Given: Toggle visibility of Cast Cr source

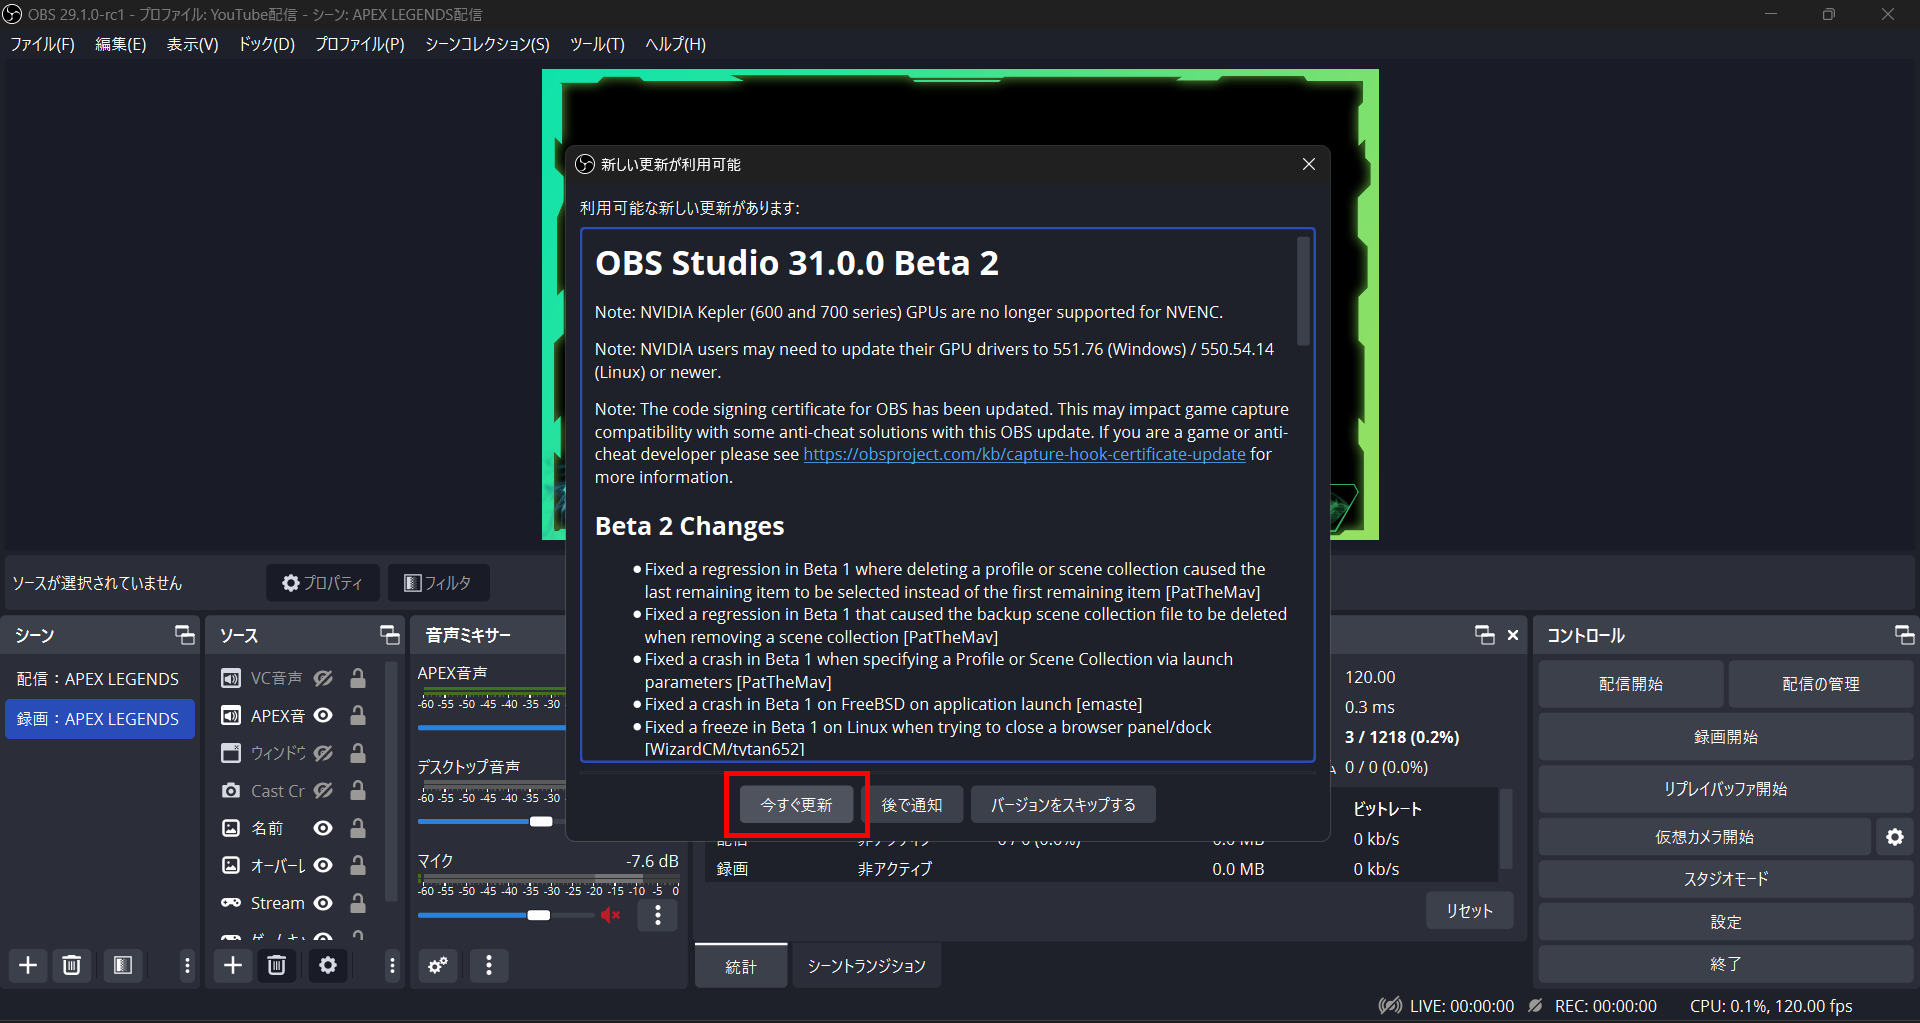Looking at the screenshot, I should 323,790.
